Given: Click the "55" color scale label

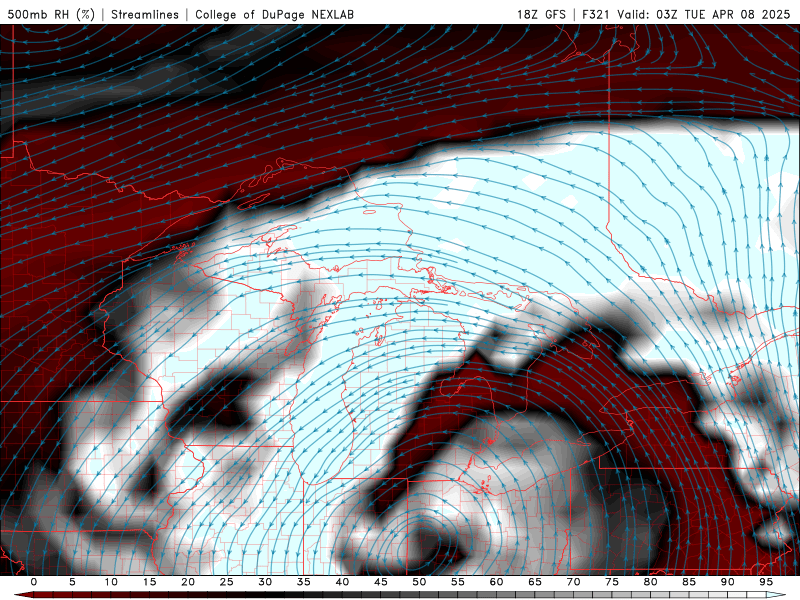Looking at the screenshot, I should point(458,582).
